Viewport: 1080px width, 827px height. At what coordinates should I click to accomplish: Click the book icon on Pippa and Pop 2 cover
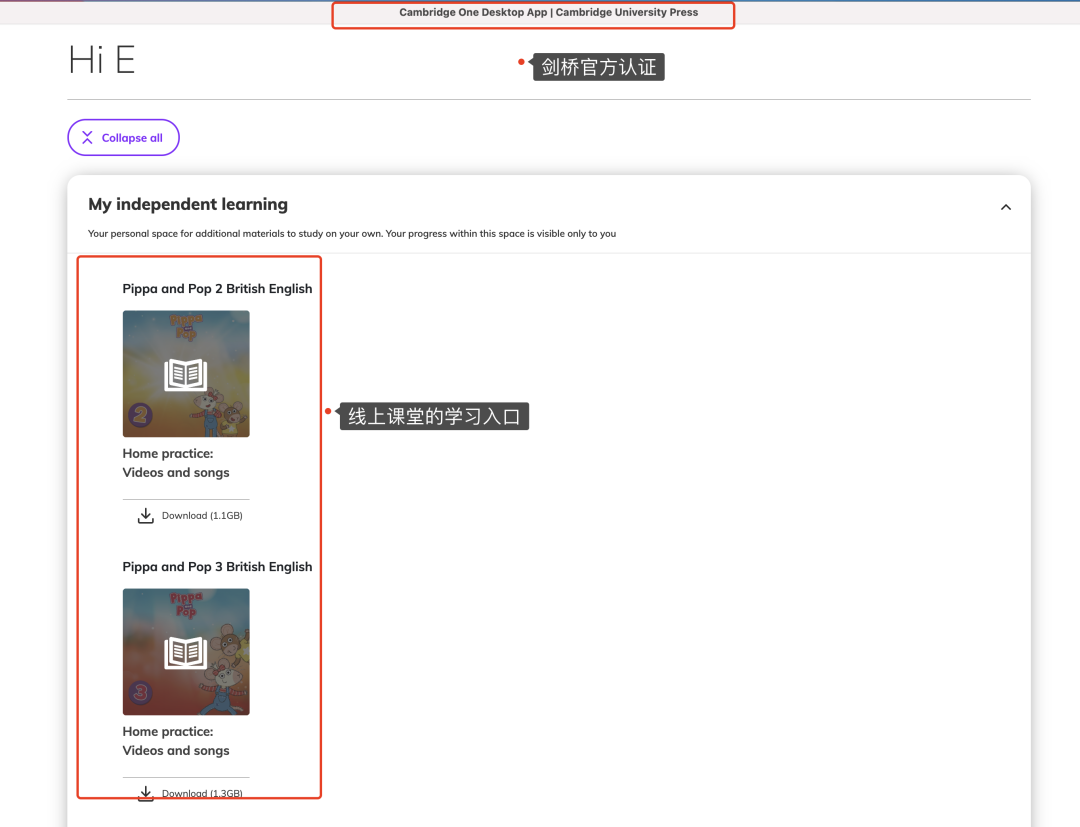click(x=186, y=375)
